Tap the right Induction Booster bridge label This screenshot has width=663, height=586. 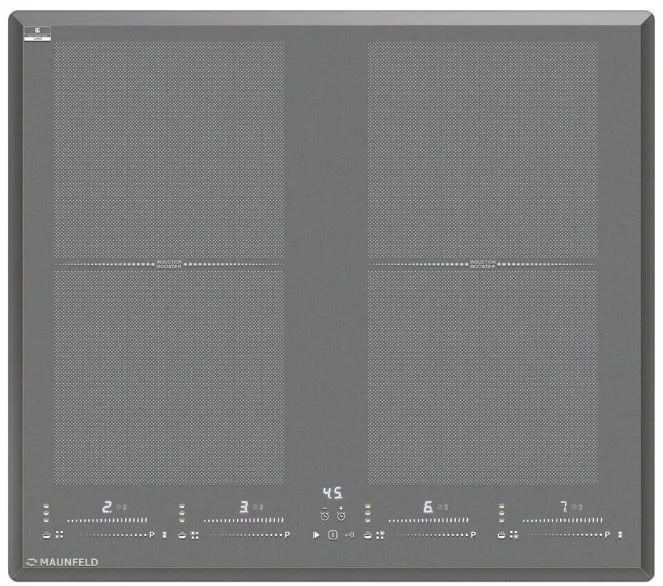point(483,265)
